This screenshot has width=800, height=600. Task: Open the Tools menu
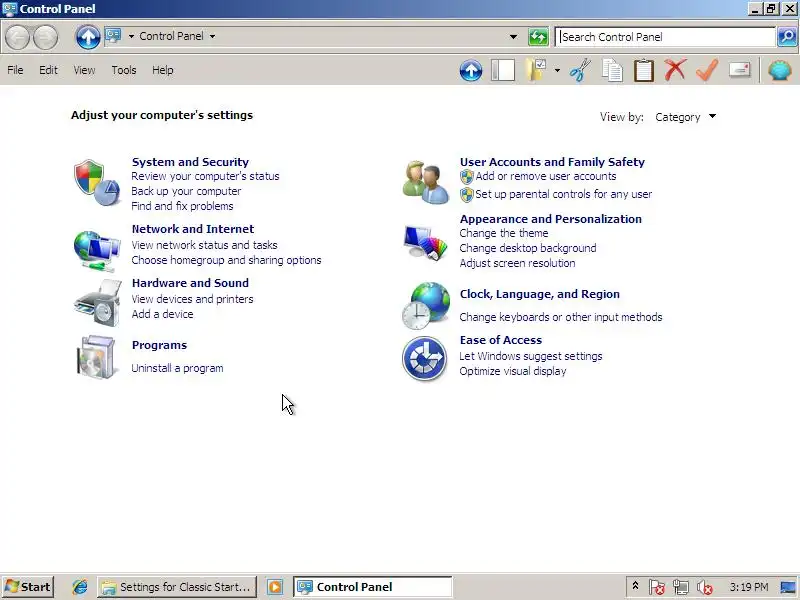(x=124, y=70)
